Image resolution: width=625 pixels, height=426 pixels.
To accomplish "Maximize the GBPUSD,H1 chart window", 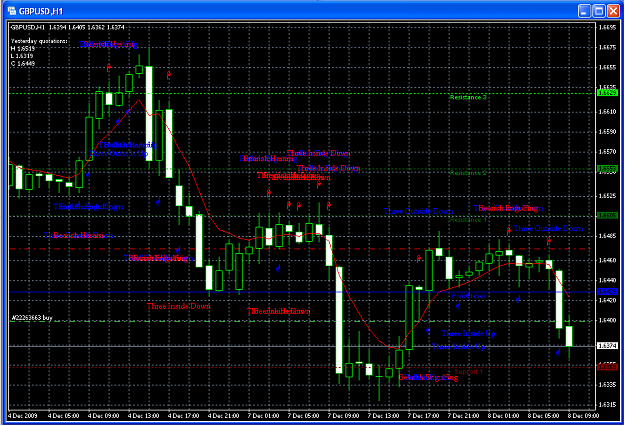I will tap(599, 11).
